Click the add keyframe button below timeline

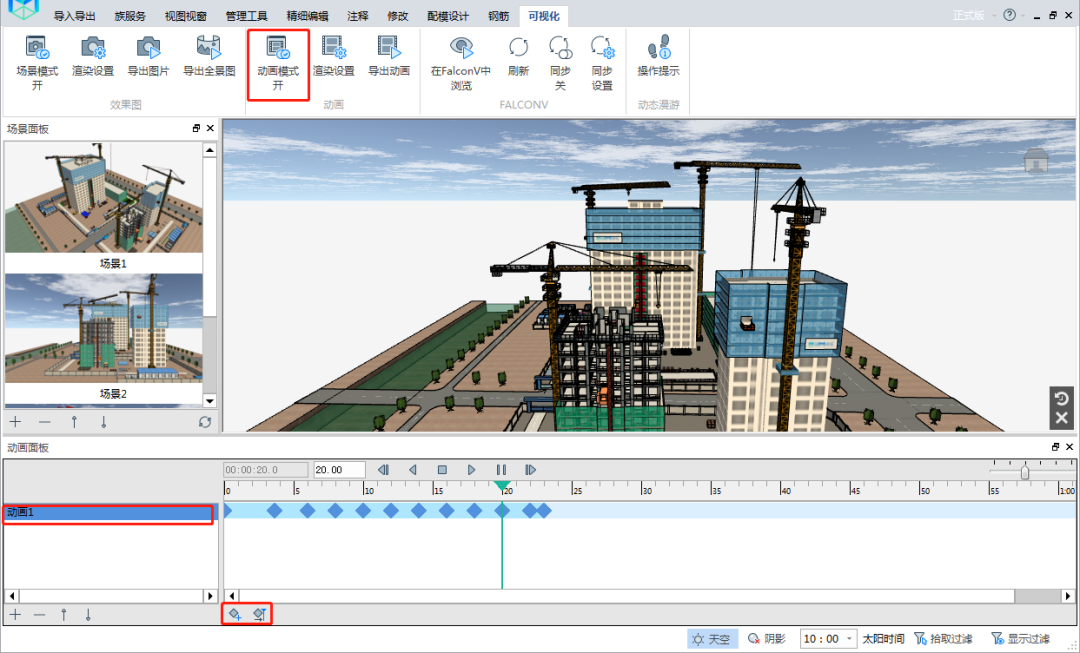coord(234,614)
